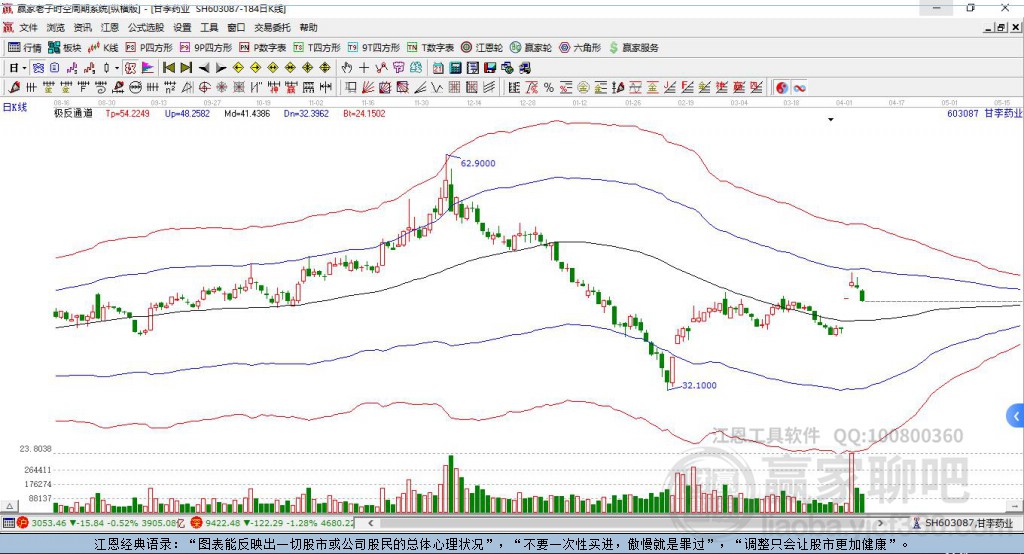Screen dimensions: 1024x554
Task: Toggle the colored flag chart icon
Action: point(148,67)
